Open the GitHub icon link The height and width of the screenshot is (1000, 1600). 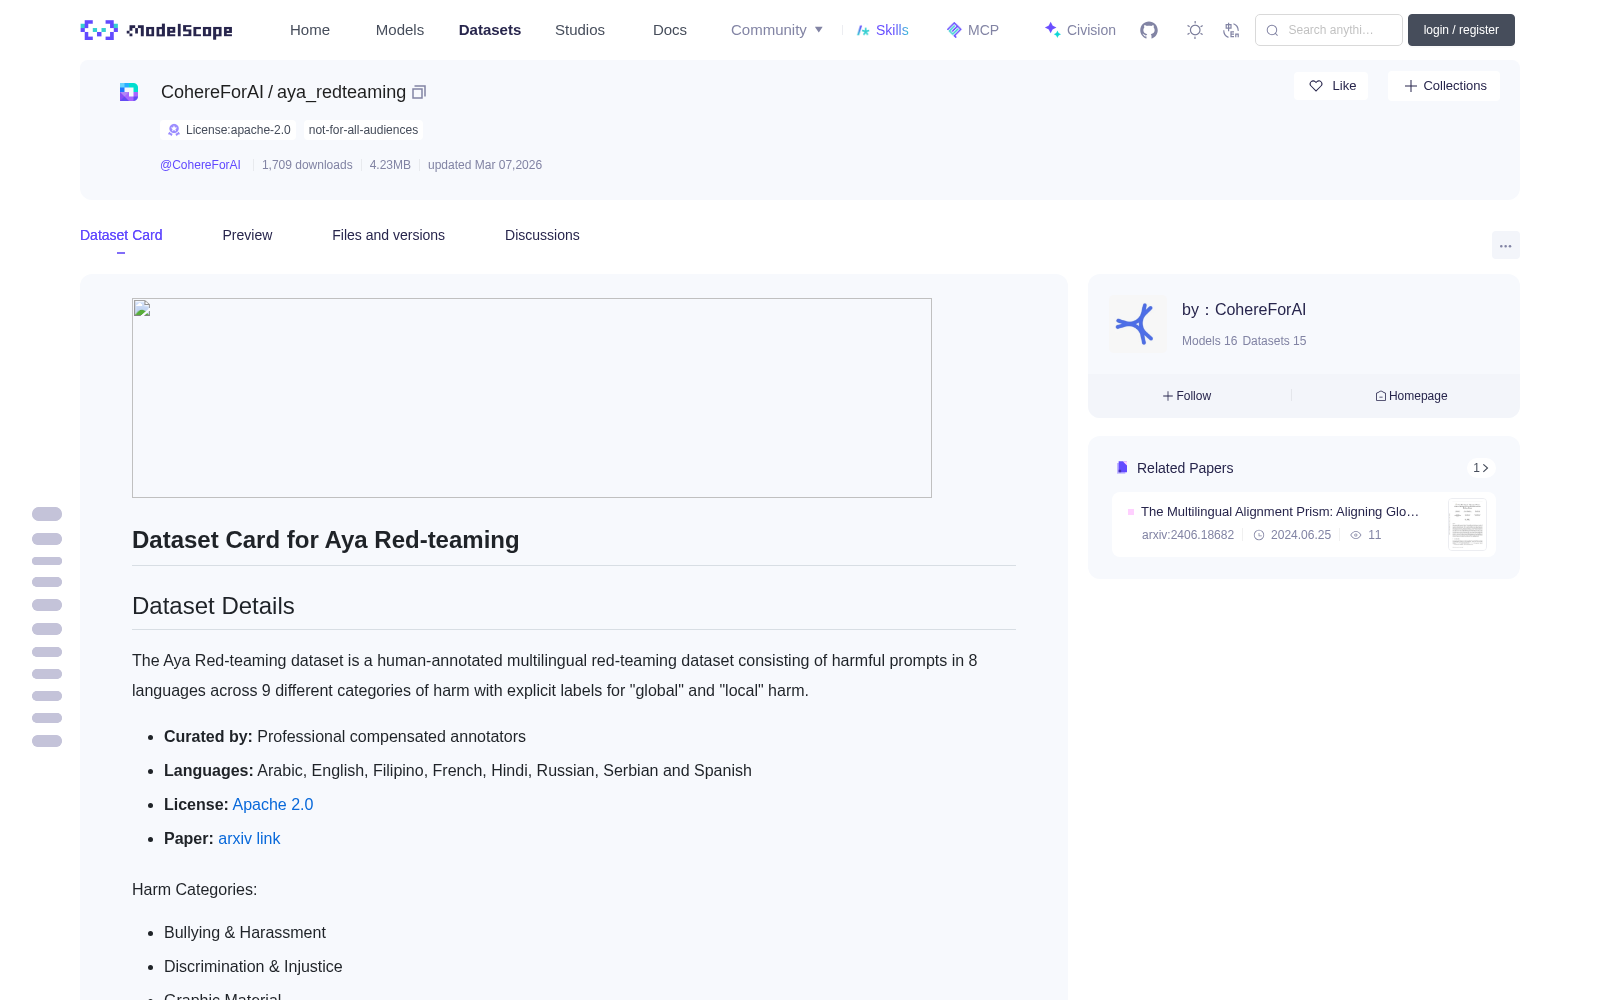point(1149,30)
